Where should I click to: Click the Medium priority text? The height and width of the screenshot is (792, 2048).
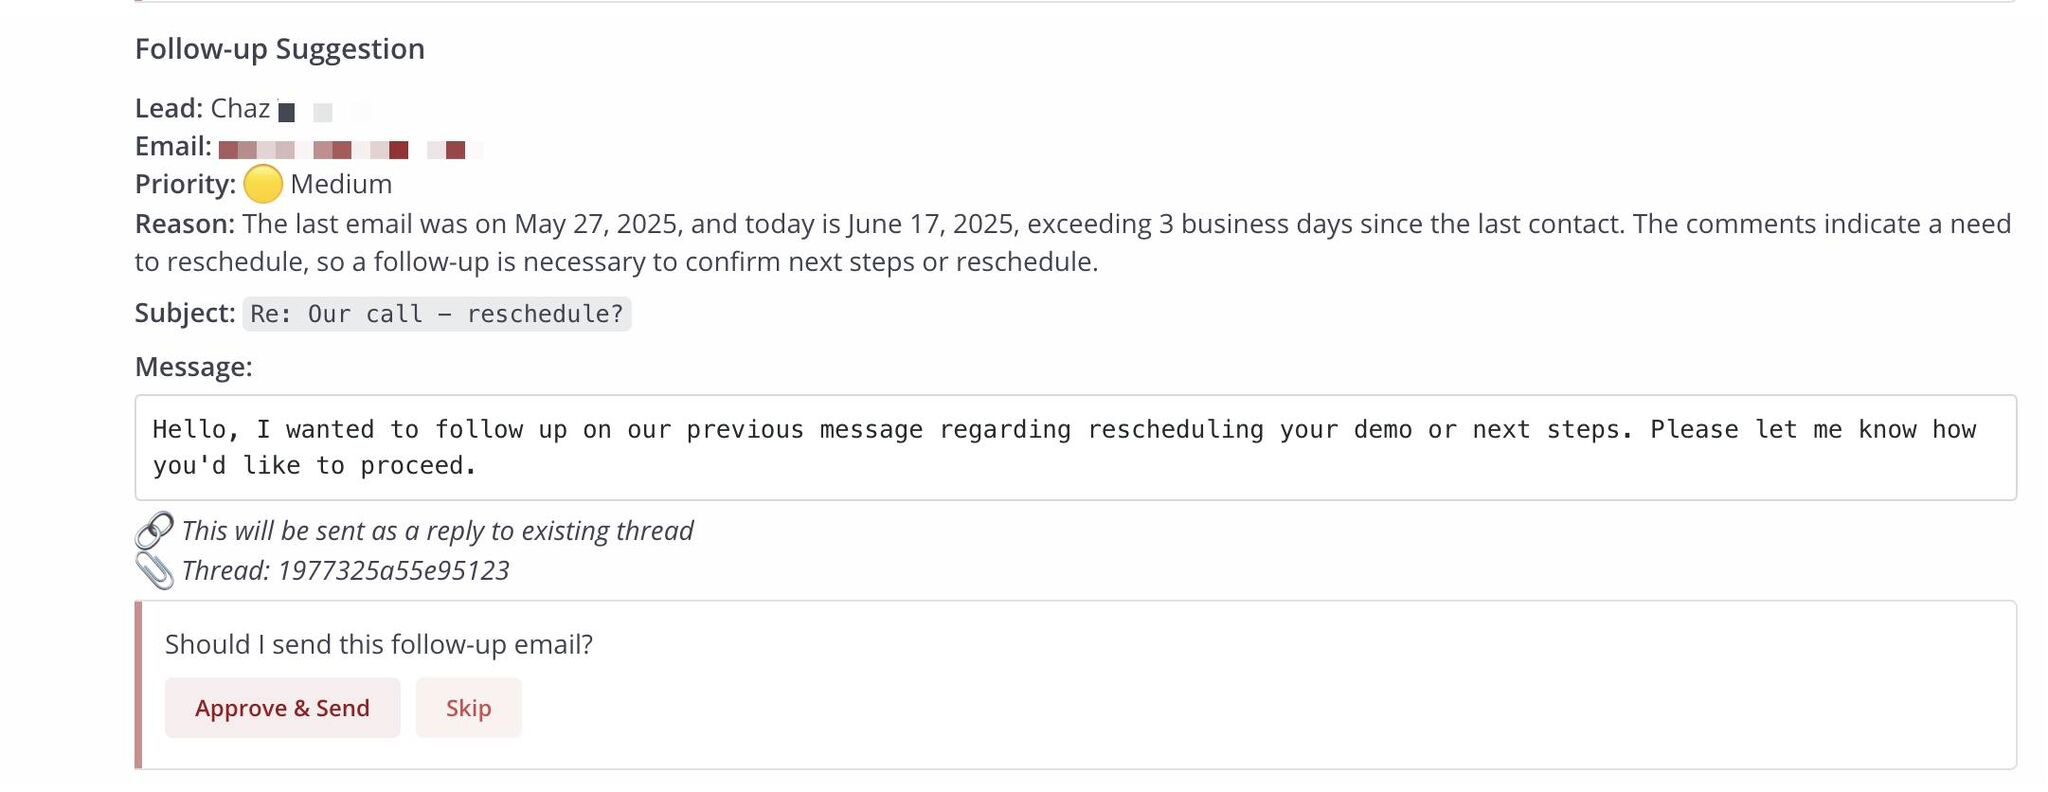pos(341,184)
